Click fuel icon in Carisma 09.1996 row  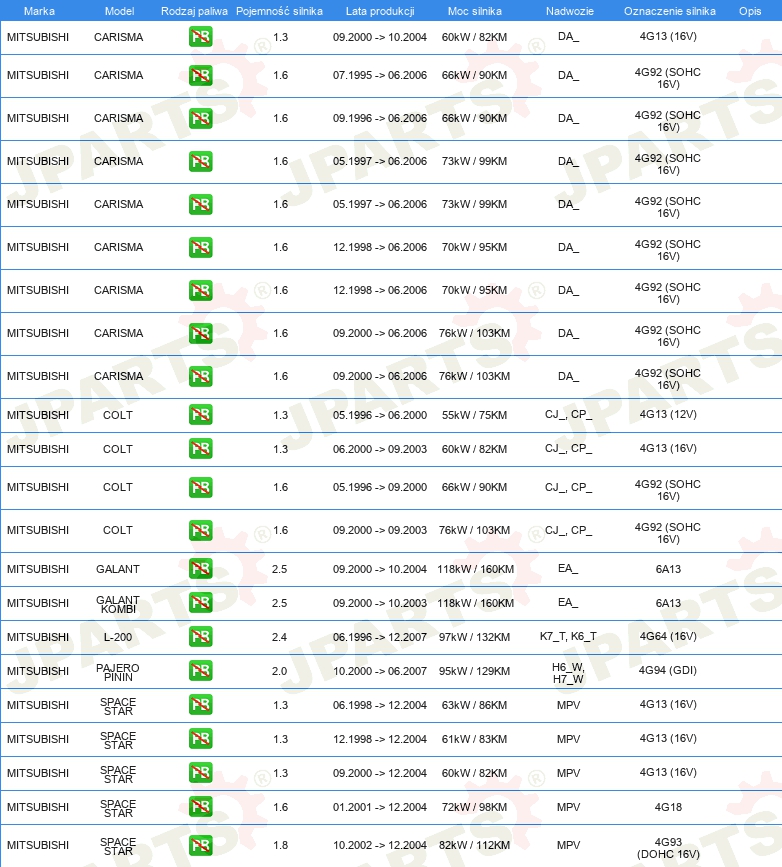tap(200, 118)
